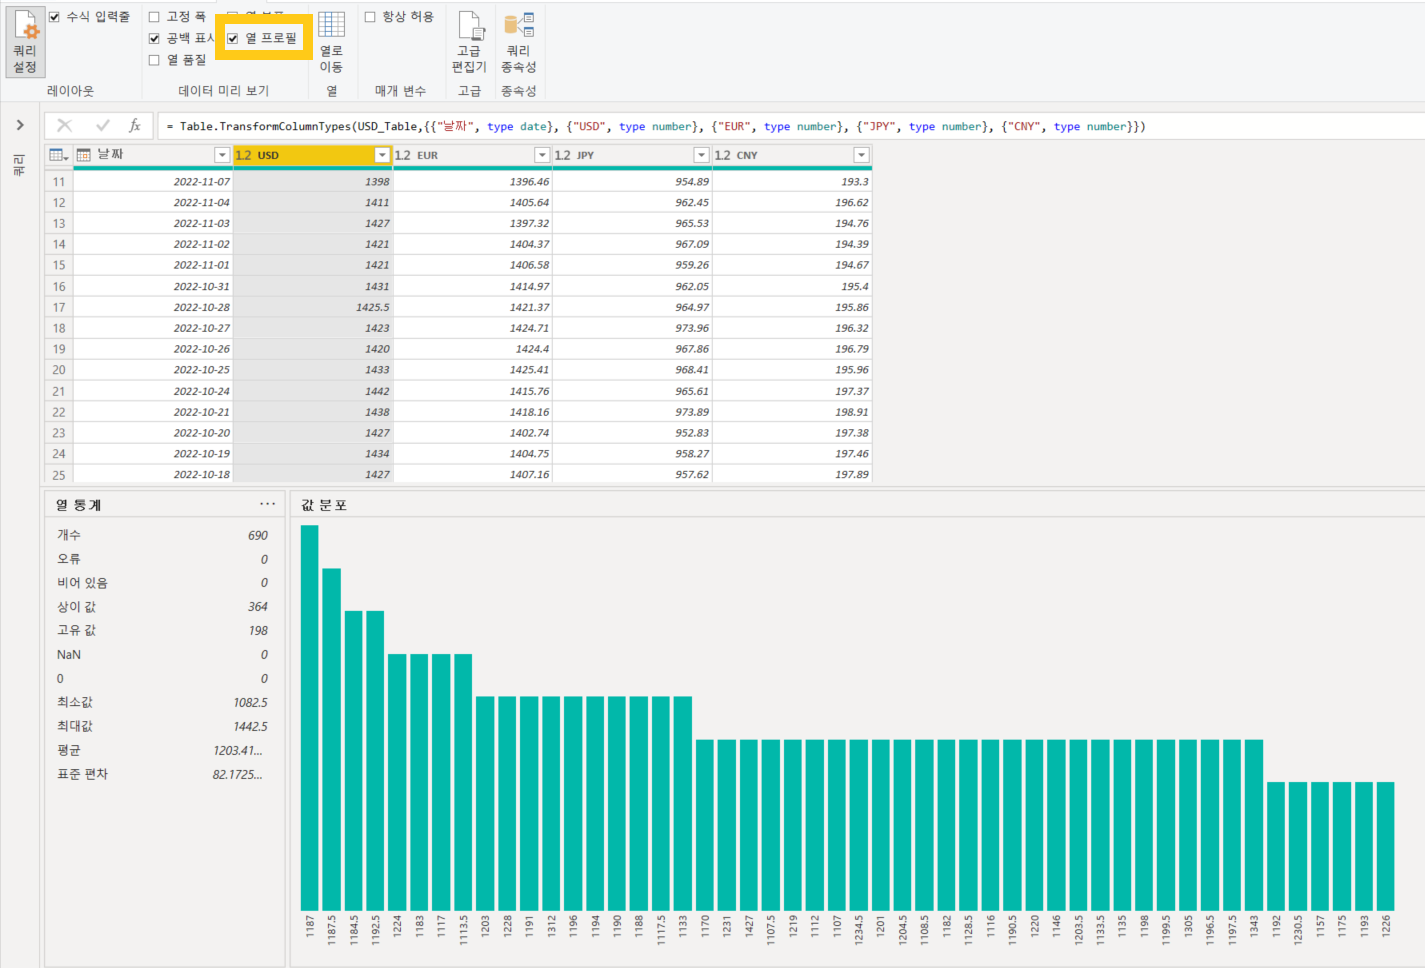The image size is (1425, 968).
Task: Click the date cell 2022-11-07
Action: tap(153, 181)
